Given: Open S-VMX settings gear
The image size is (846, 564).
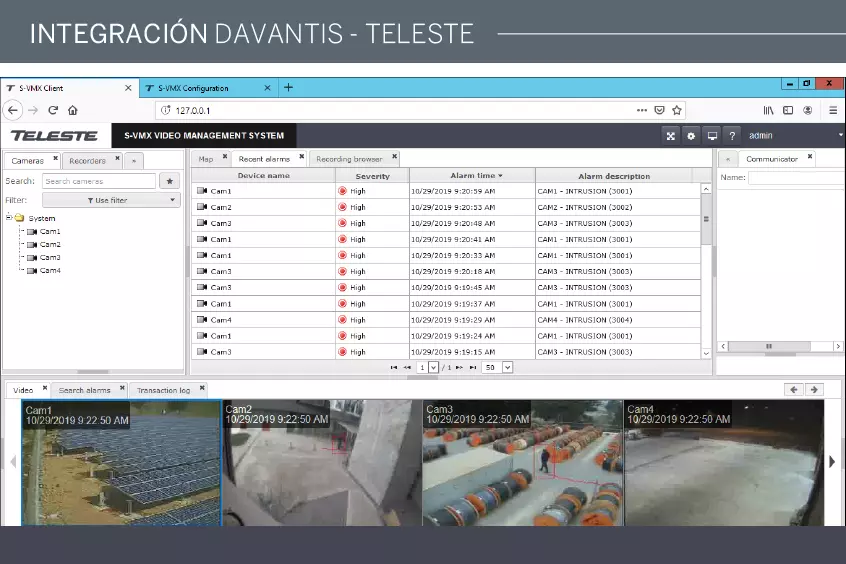Looking at the screenshot, I should tap(691, 136).
